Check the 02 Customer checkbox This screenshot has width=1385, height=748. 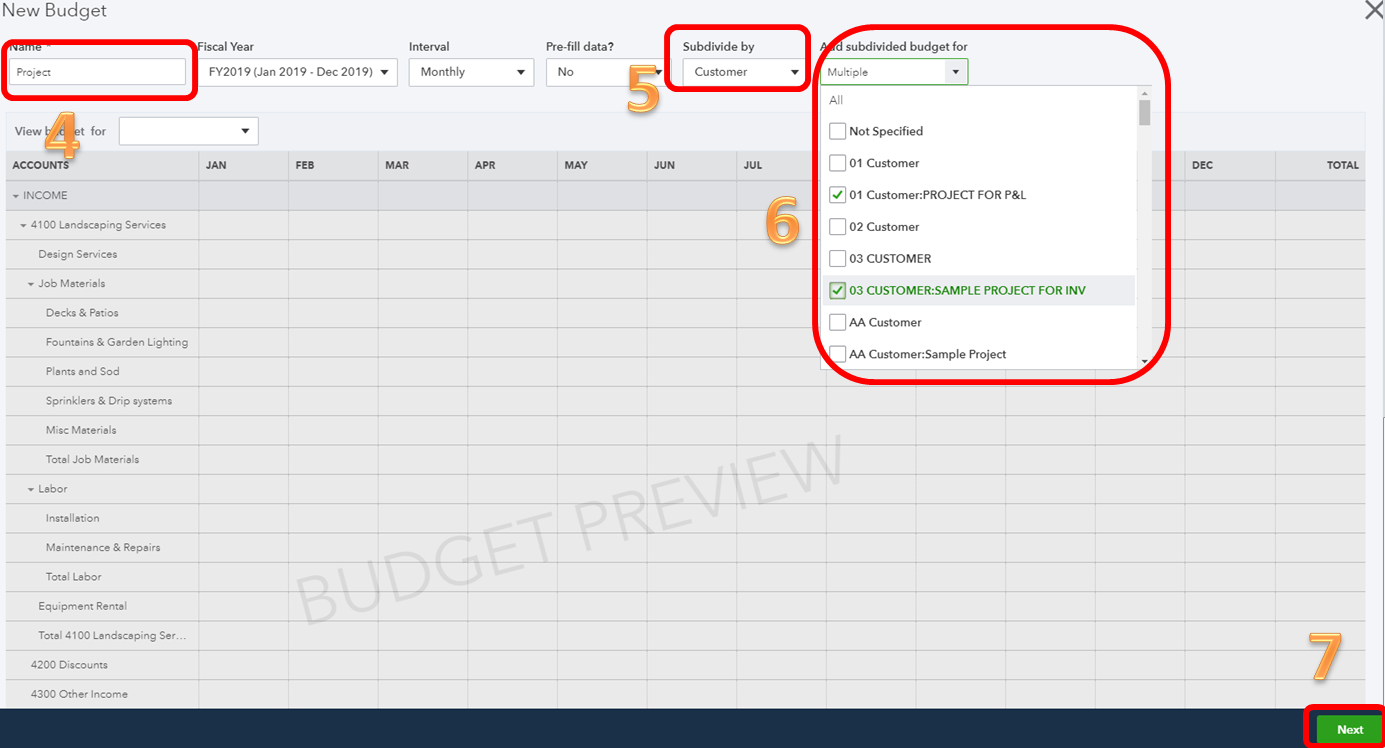[x=837, y=227]
